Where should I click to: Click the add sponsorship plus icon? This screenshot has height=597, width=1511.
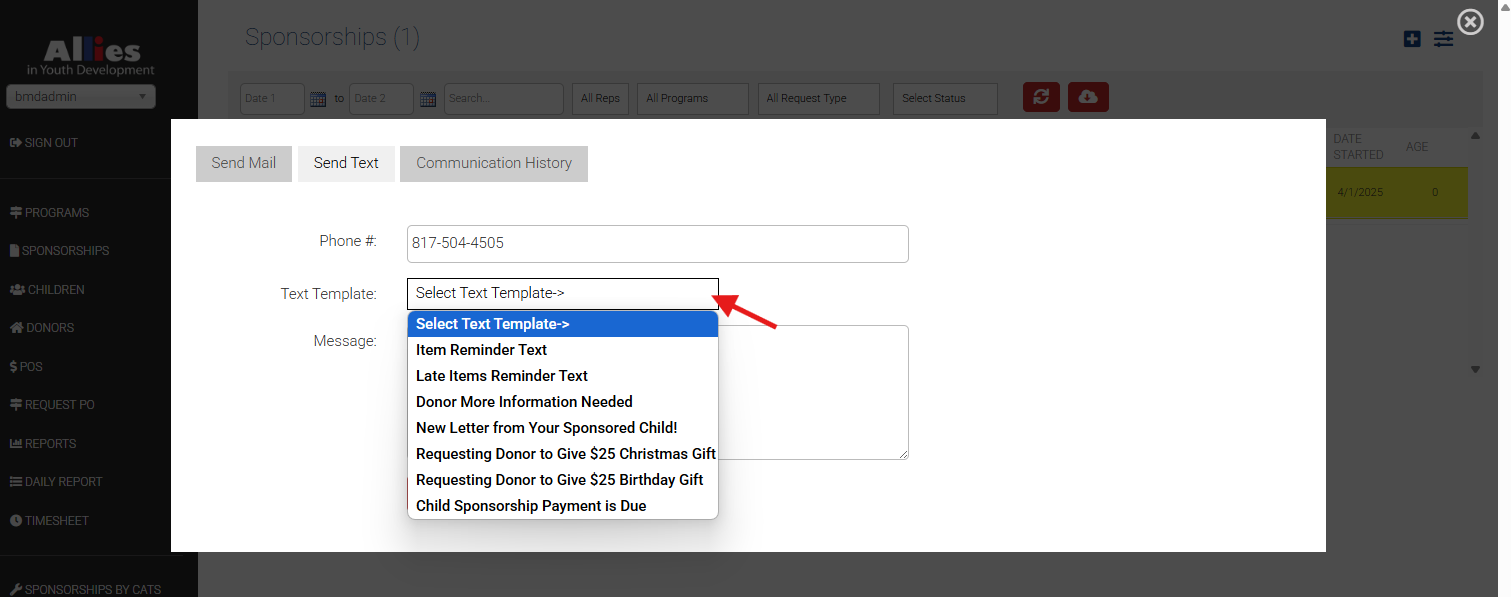(x=1412, y=39)
